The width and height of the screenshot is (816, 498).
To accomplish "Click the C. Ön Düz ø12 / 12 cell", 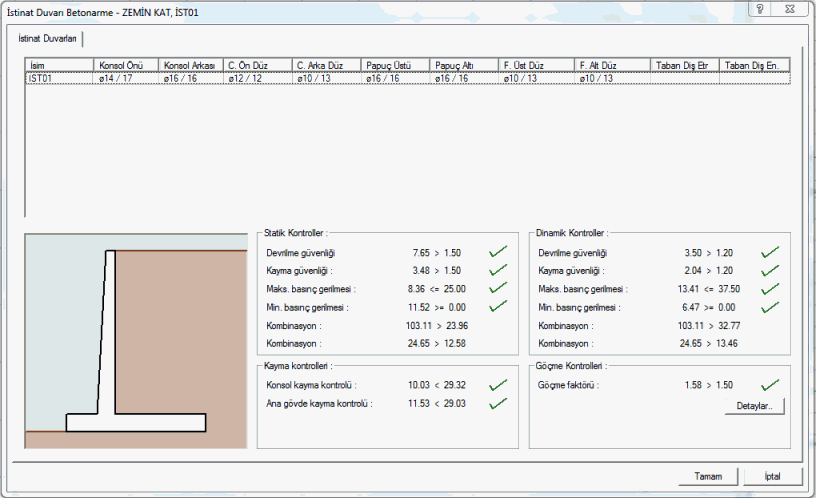I will 257,77.
